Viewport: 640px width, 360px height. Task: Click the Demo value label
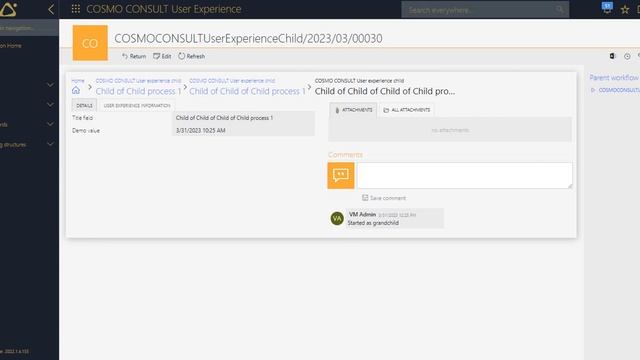[x=86, y=131]
